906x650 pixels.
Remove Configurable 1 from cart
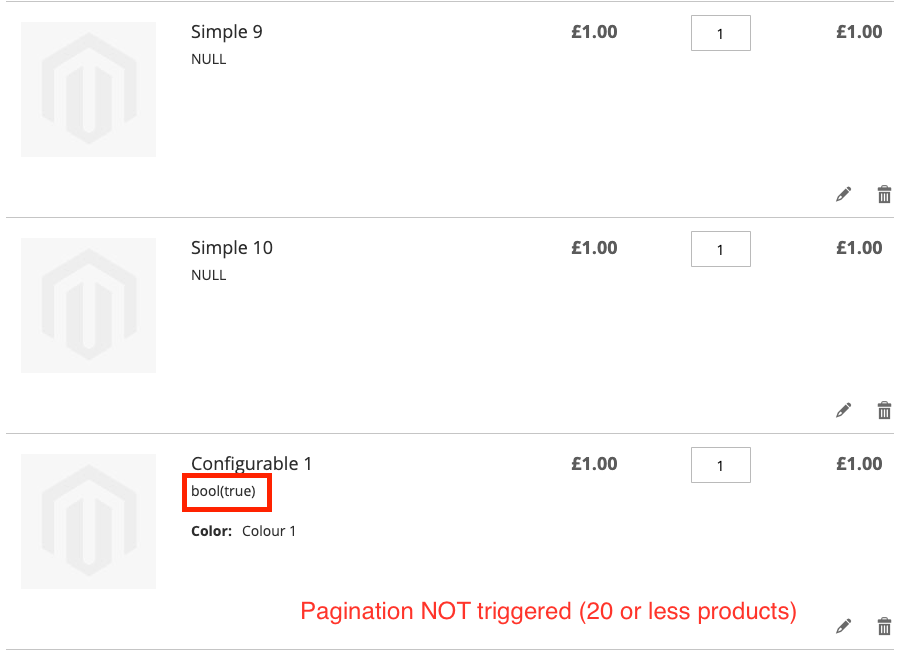(x=884, y=626)
